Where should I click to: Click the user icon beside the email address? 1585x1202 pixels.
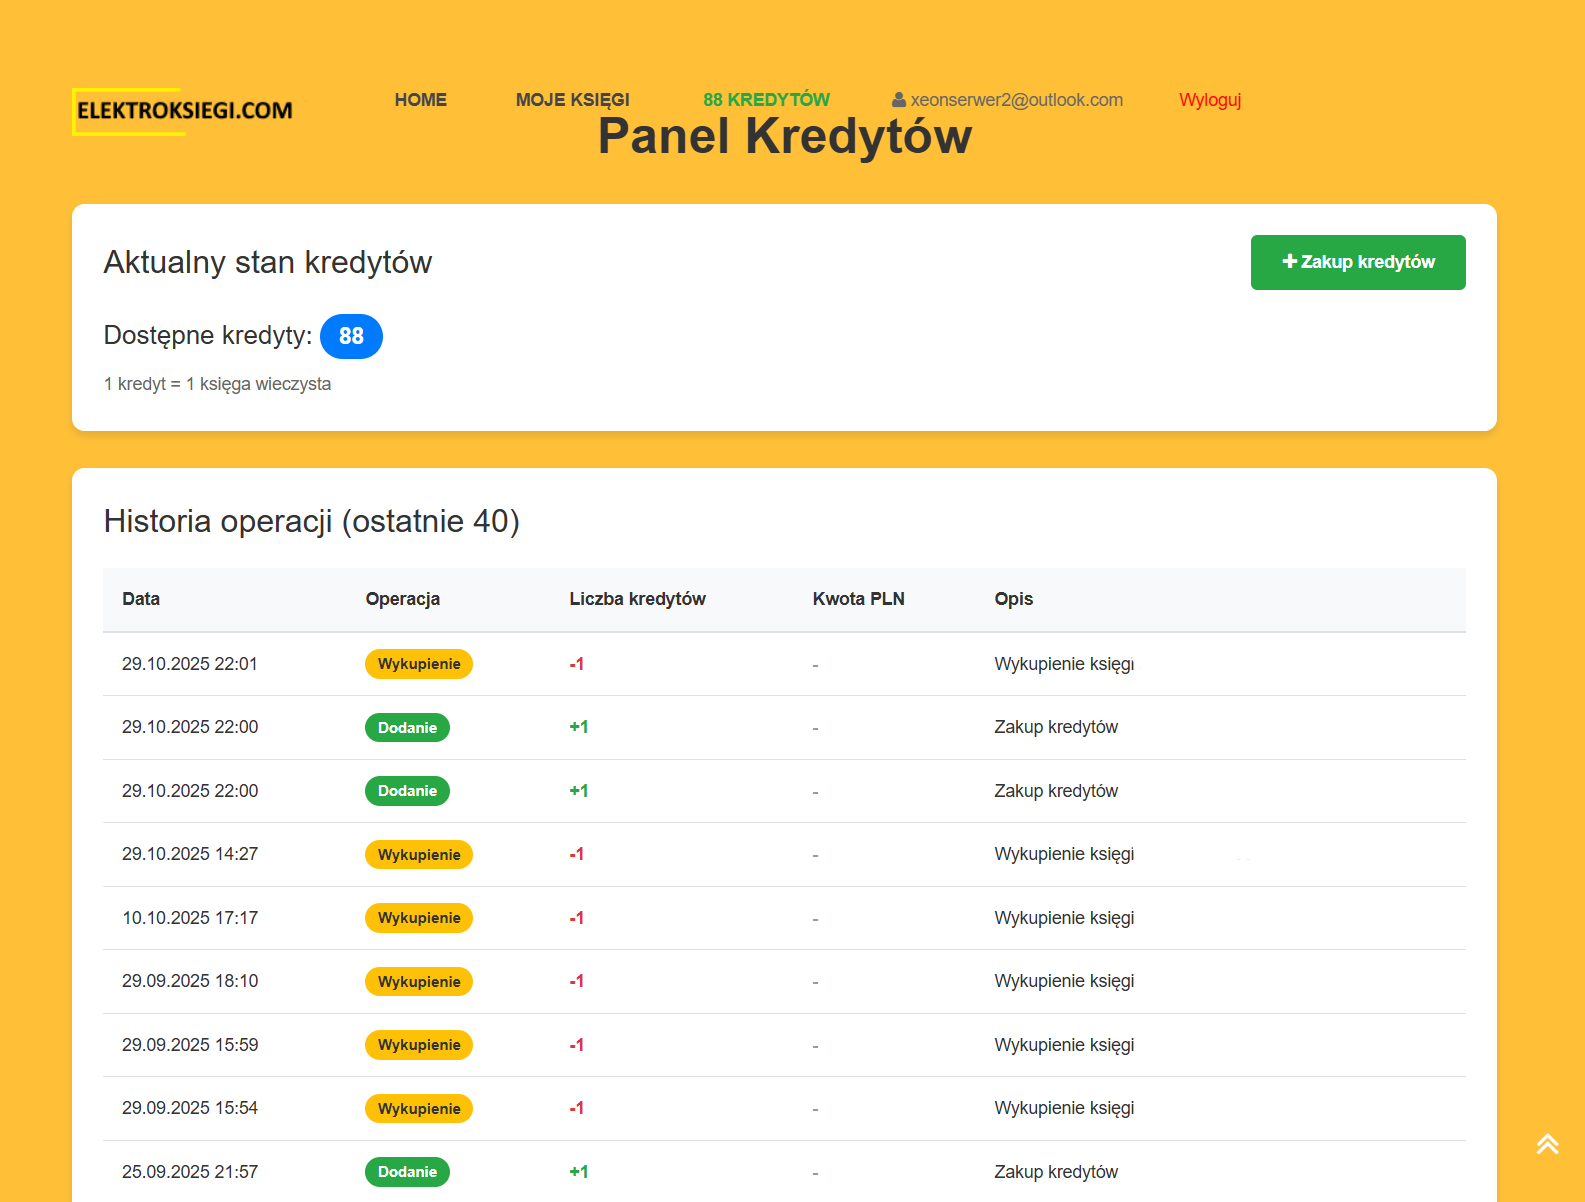click(x=898, y=100)
